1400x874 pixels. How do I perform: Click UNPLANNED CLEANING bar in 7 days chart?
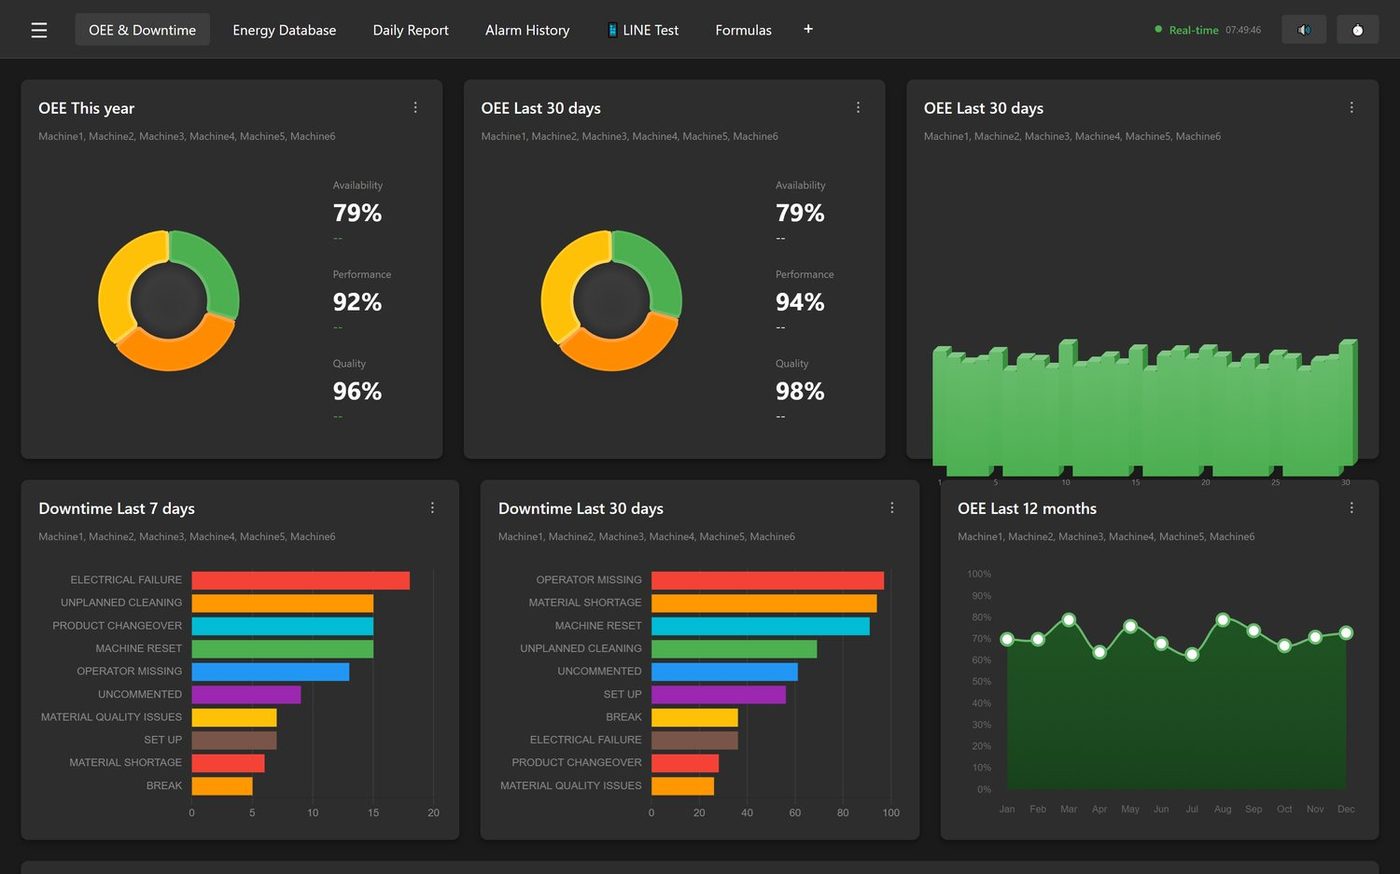282,603
